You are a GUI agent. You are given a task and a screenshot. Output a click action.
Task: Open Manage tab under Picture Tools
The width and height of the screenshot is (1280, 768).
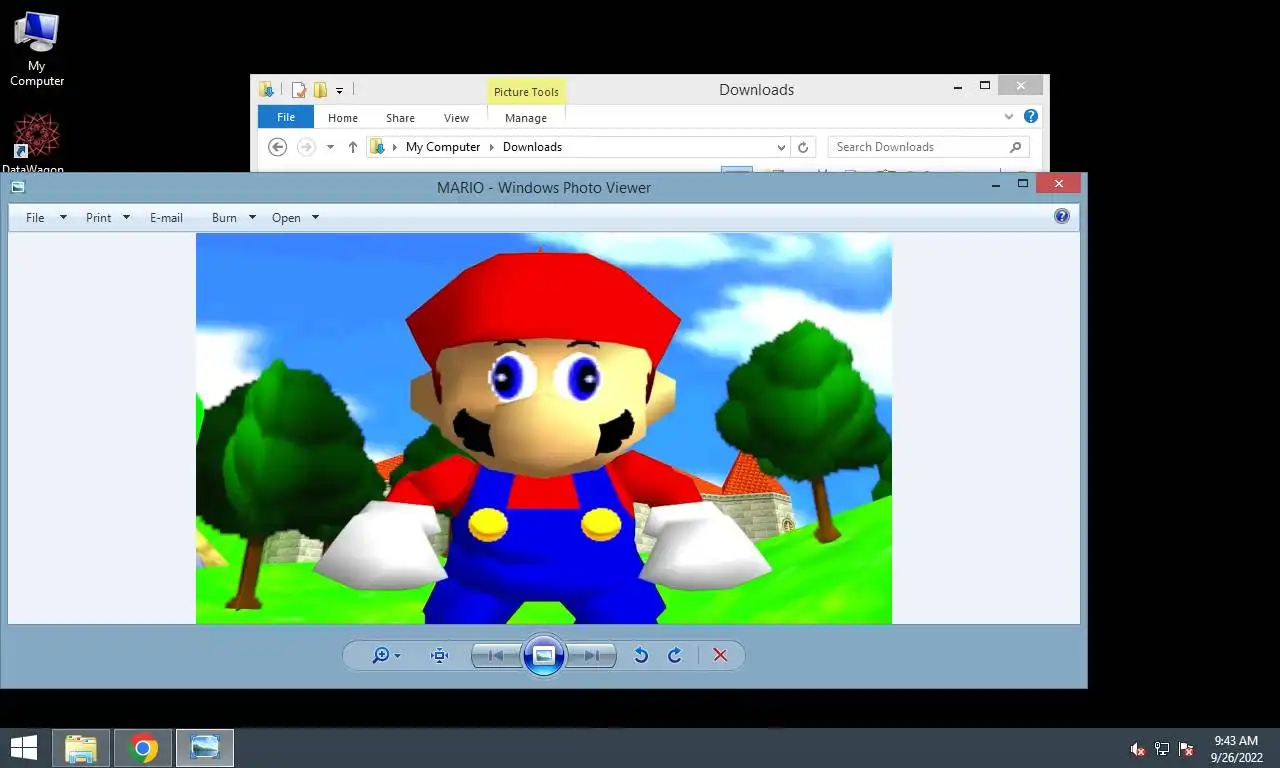point(526,118)
